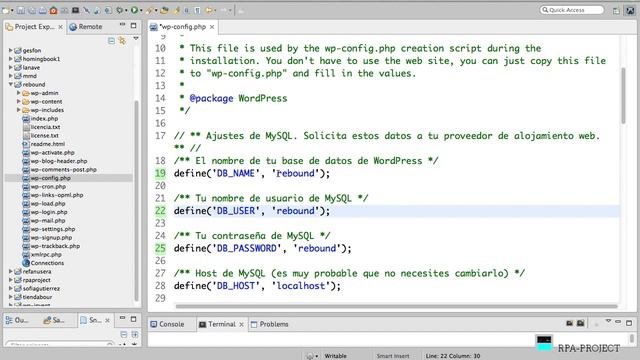Click the Save icon in the main toolbar
This screenshot has height=360, width=640.
(21, 10)
